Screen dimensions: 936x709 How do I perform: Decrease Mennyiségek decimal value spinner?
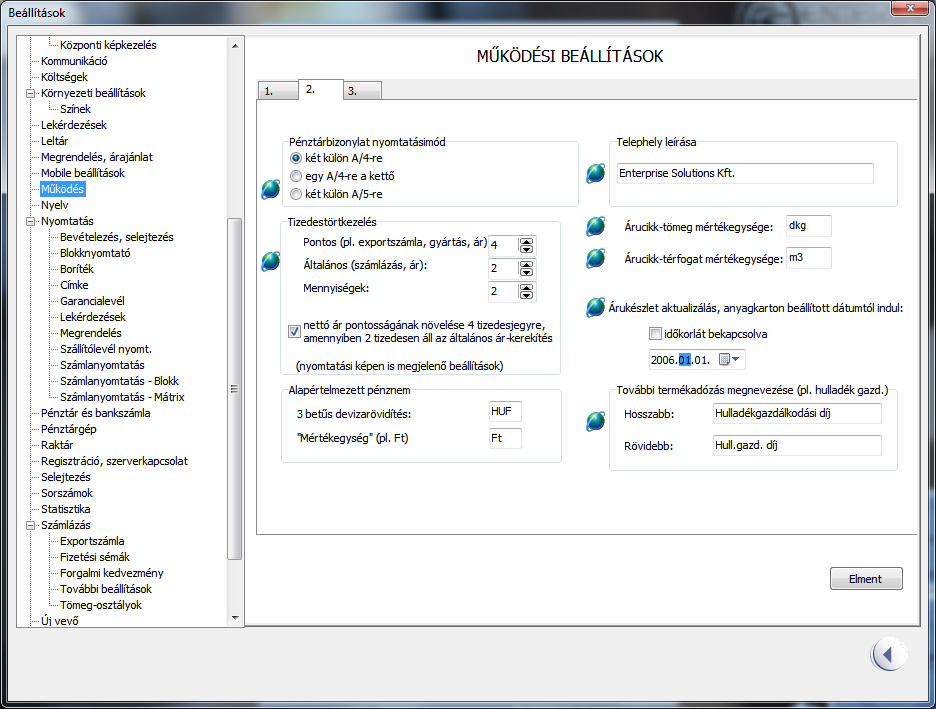pos(526,295)
